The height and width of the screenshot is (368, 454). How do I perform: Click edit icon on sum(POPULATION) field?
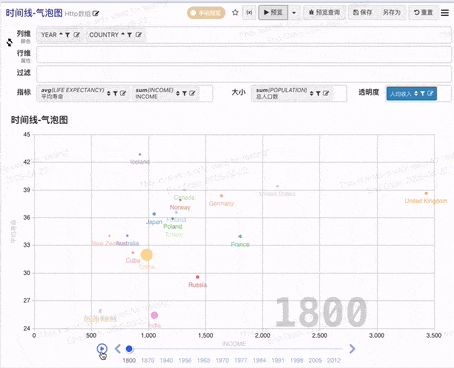(326, 93)
